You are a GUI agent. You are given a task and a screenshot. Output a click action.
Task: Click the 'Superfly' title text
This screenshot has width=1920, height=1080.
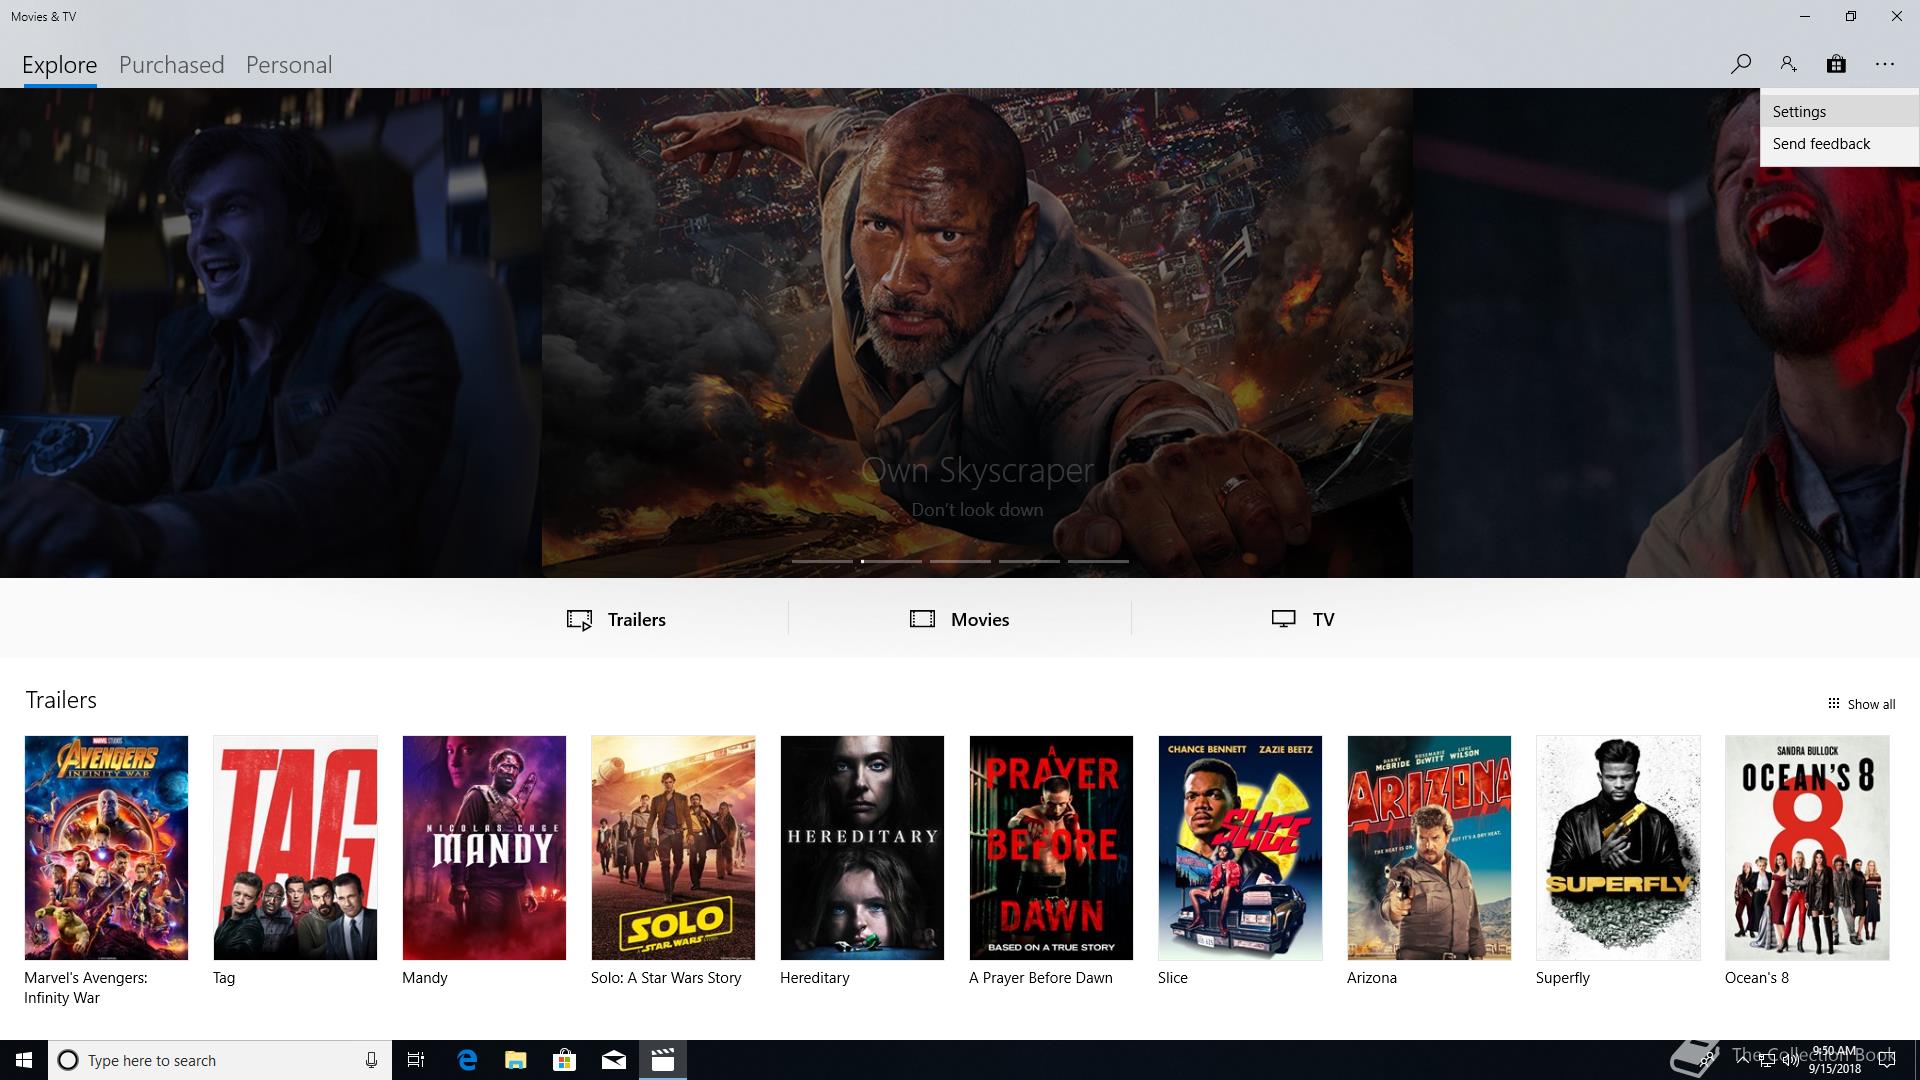[1563, 978]
